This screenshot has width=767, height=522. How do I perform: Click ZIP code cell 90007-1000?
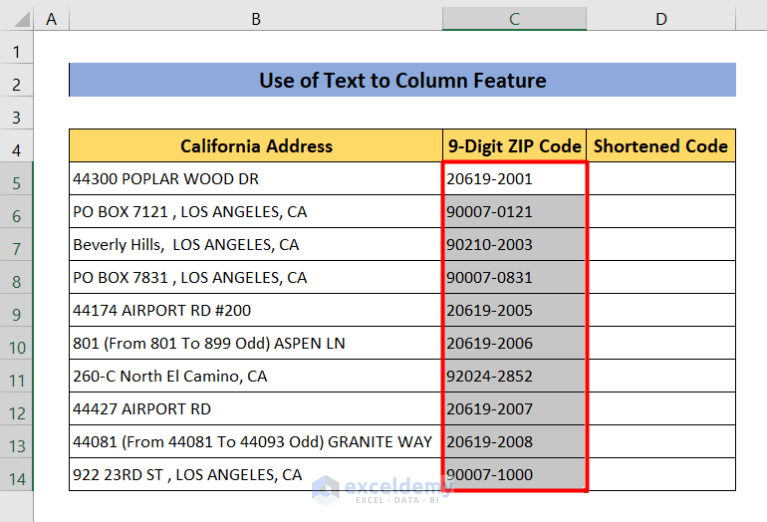coord(515,474)
